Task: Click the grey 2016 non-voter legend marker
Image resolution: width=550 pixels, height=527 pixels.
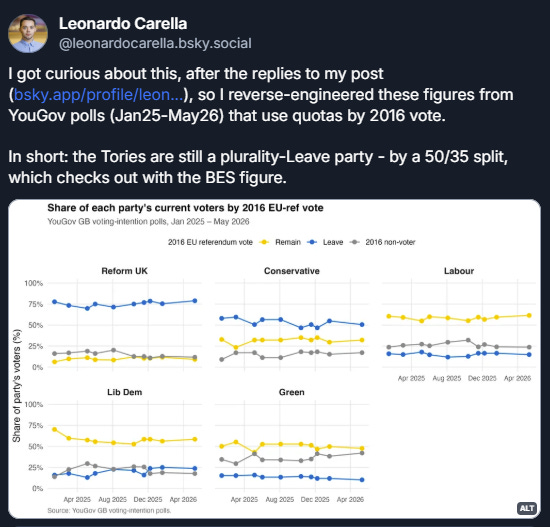Action: (355, 242)
